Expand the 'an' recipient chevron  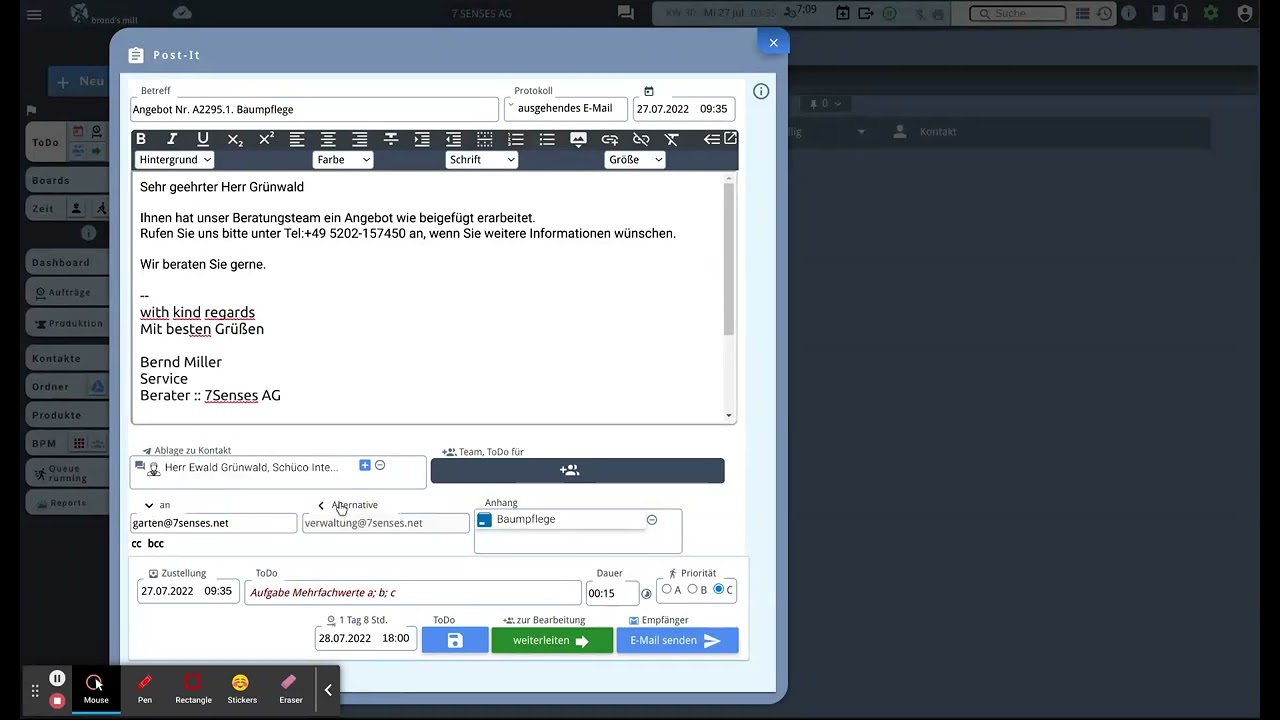(x=149, y=505)
